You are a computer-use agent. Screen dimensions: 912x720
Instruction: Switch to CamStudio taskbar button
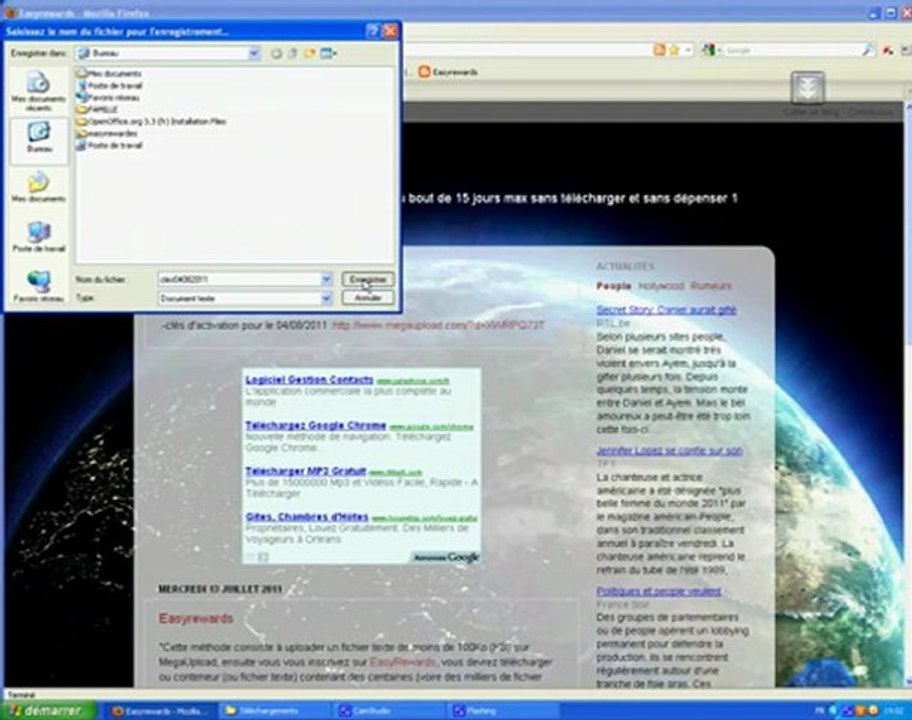tap(390, 711)
